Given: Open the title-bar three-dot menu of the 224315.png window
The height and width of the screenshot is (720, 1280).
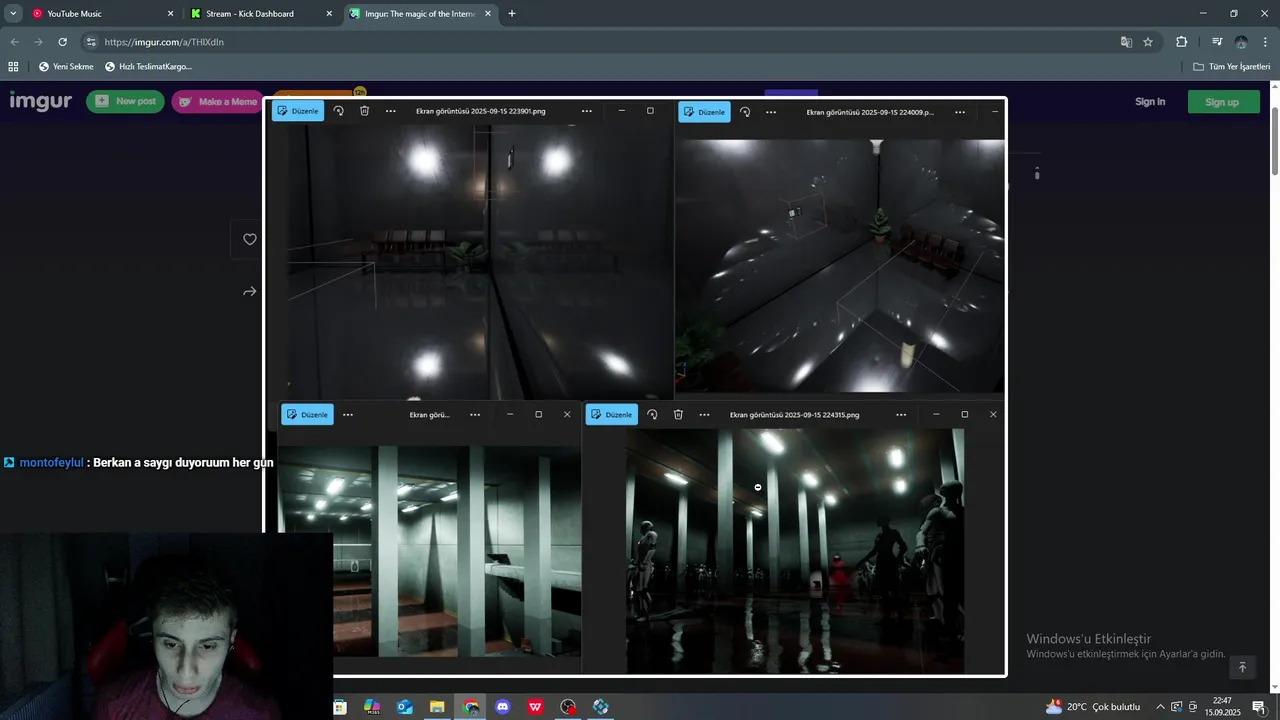Looking at the screenshot, I should point(901,415).
